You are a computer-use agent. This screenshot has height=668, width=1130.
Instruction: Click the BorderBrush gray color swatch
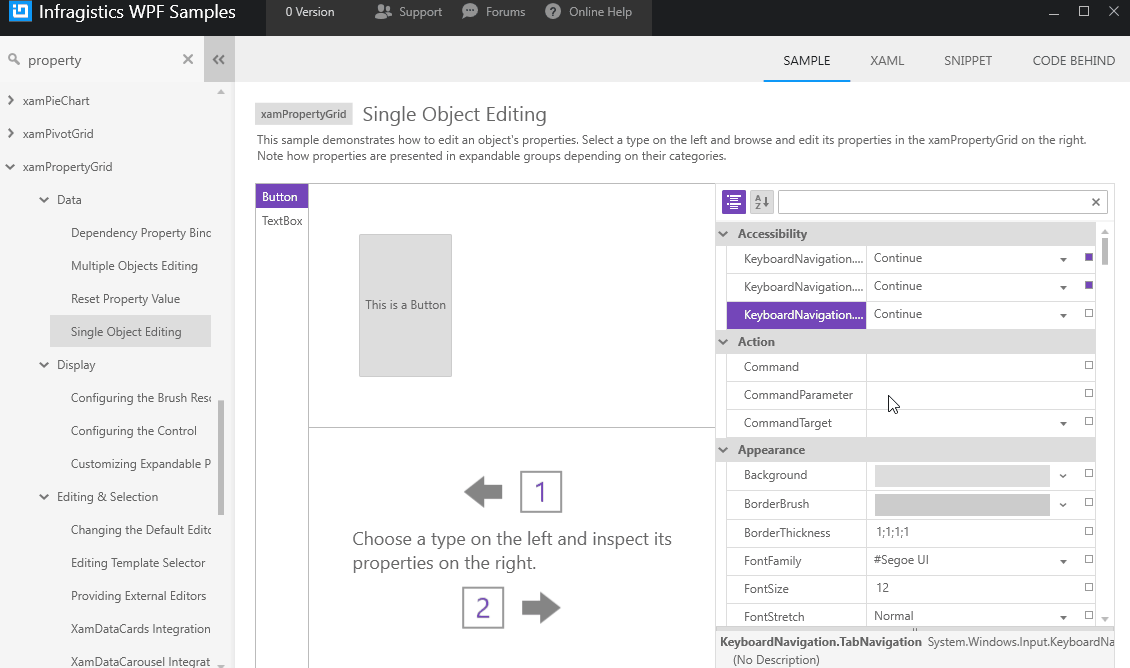(x=960, y=504)
